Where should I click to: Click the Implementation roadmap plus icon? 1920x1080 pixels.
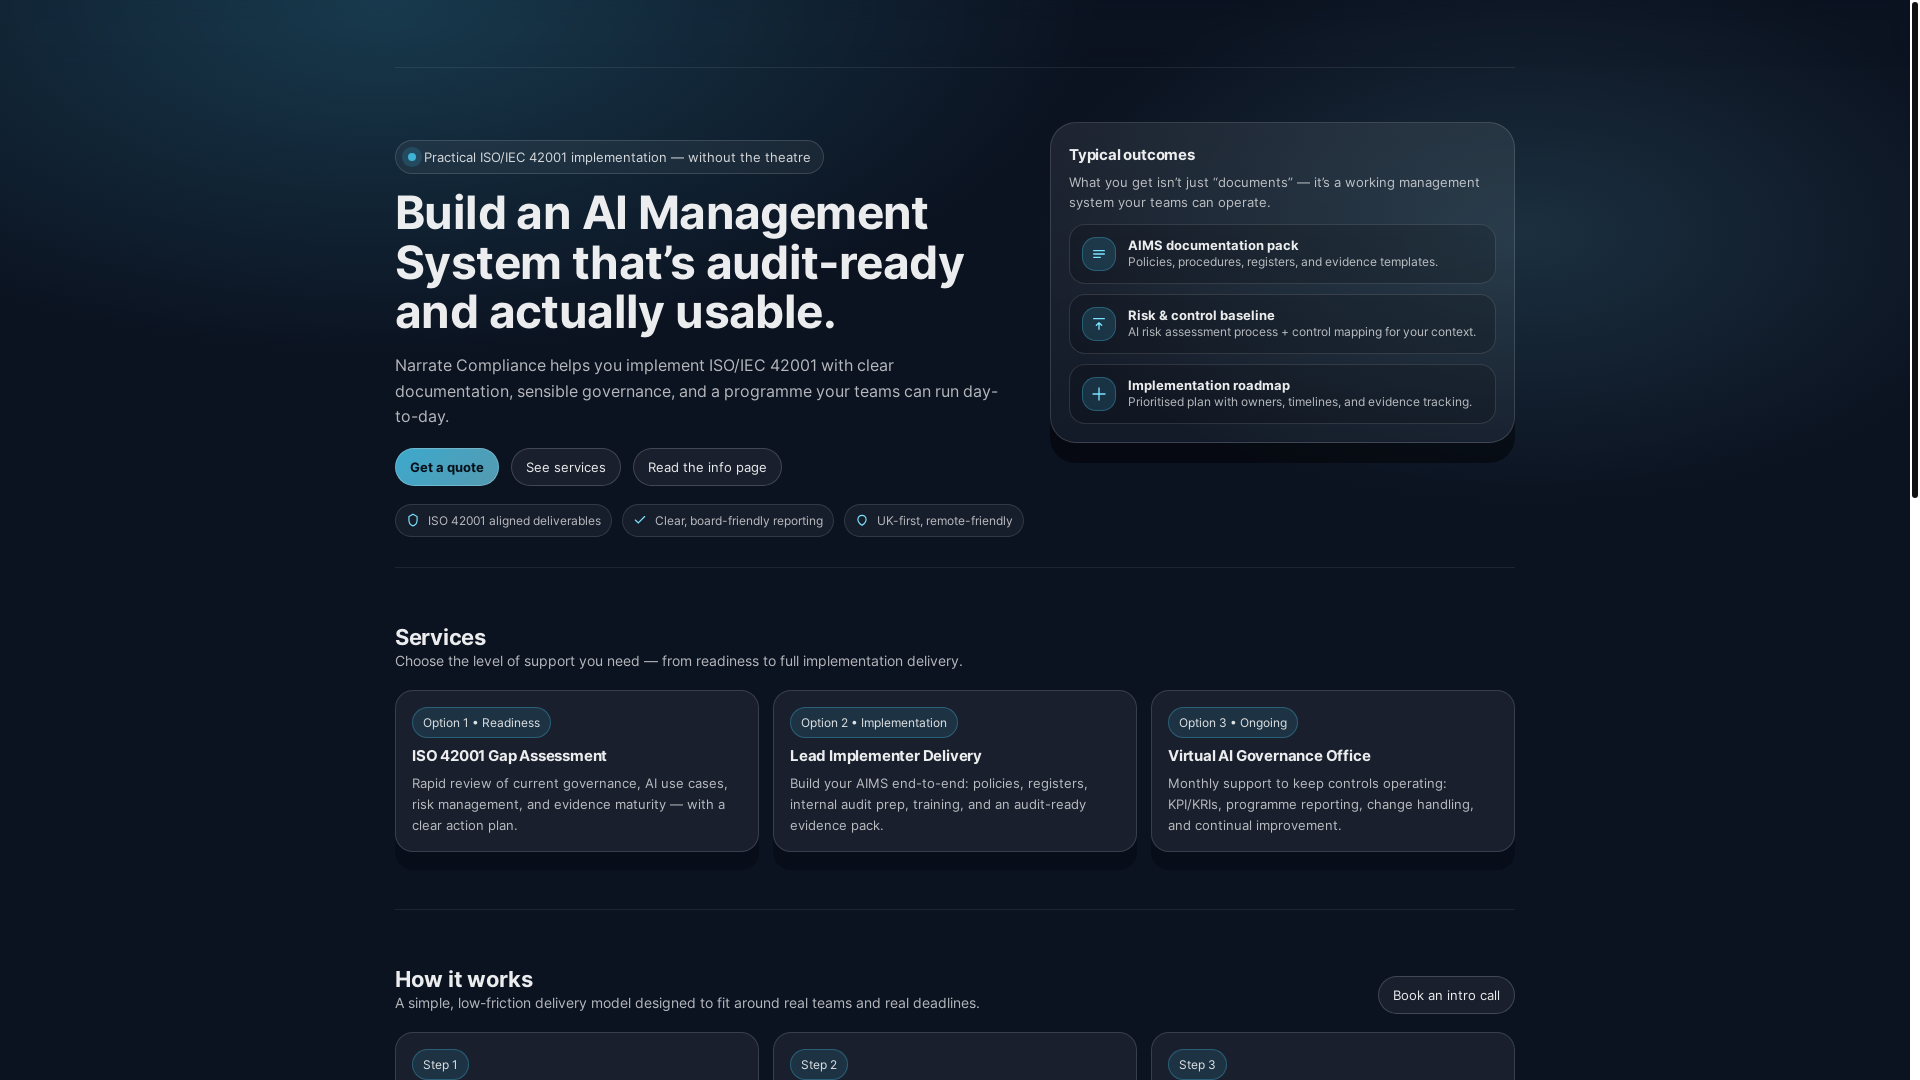click(x=1098, y=394)
